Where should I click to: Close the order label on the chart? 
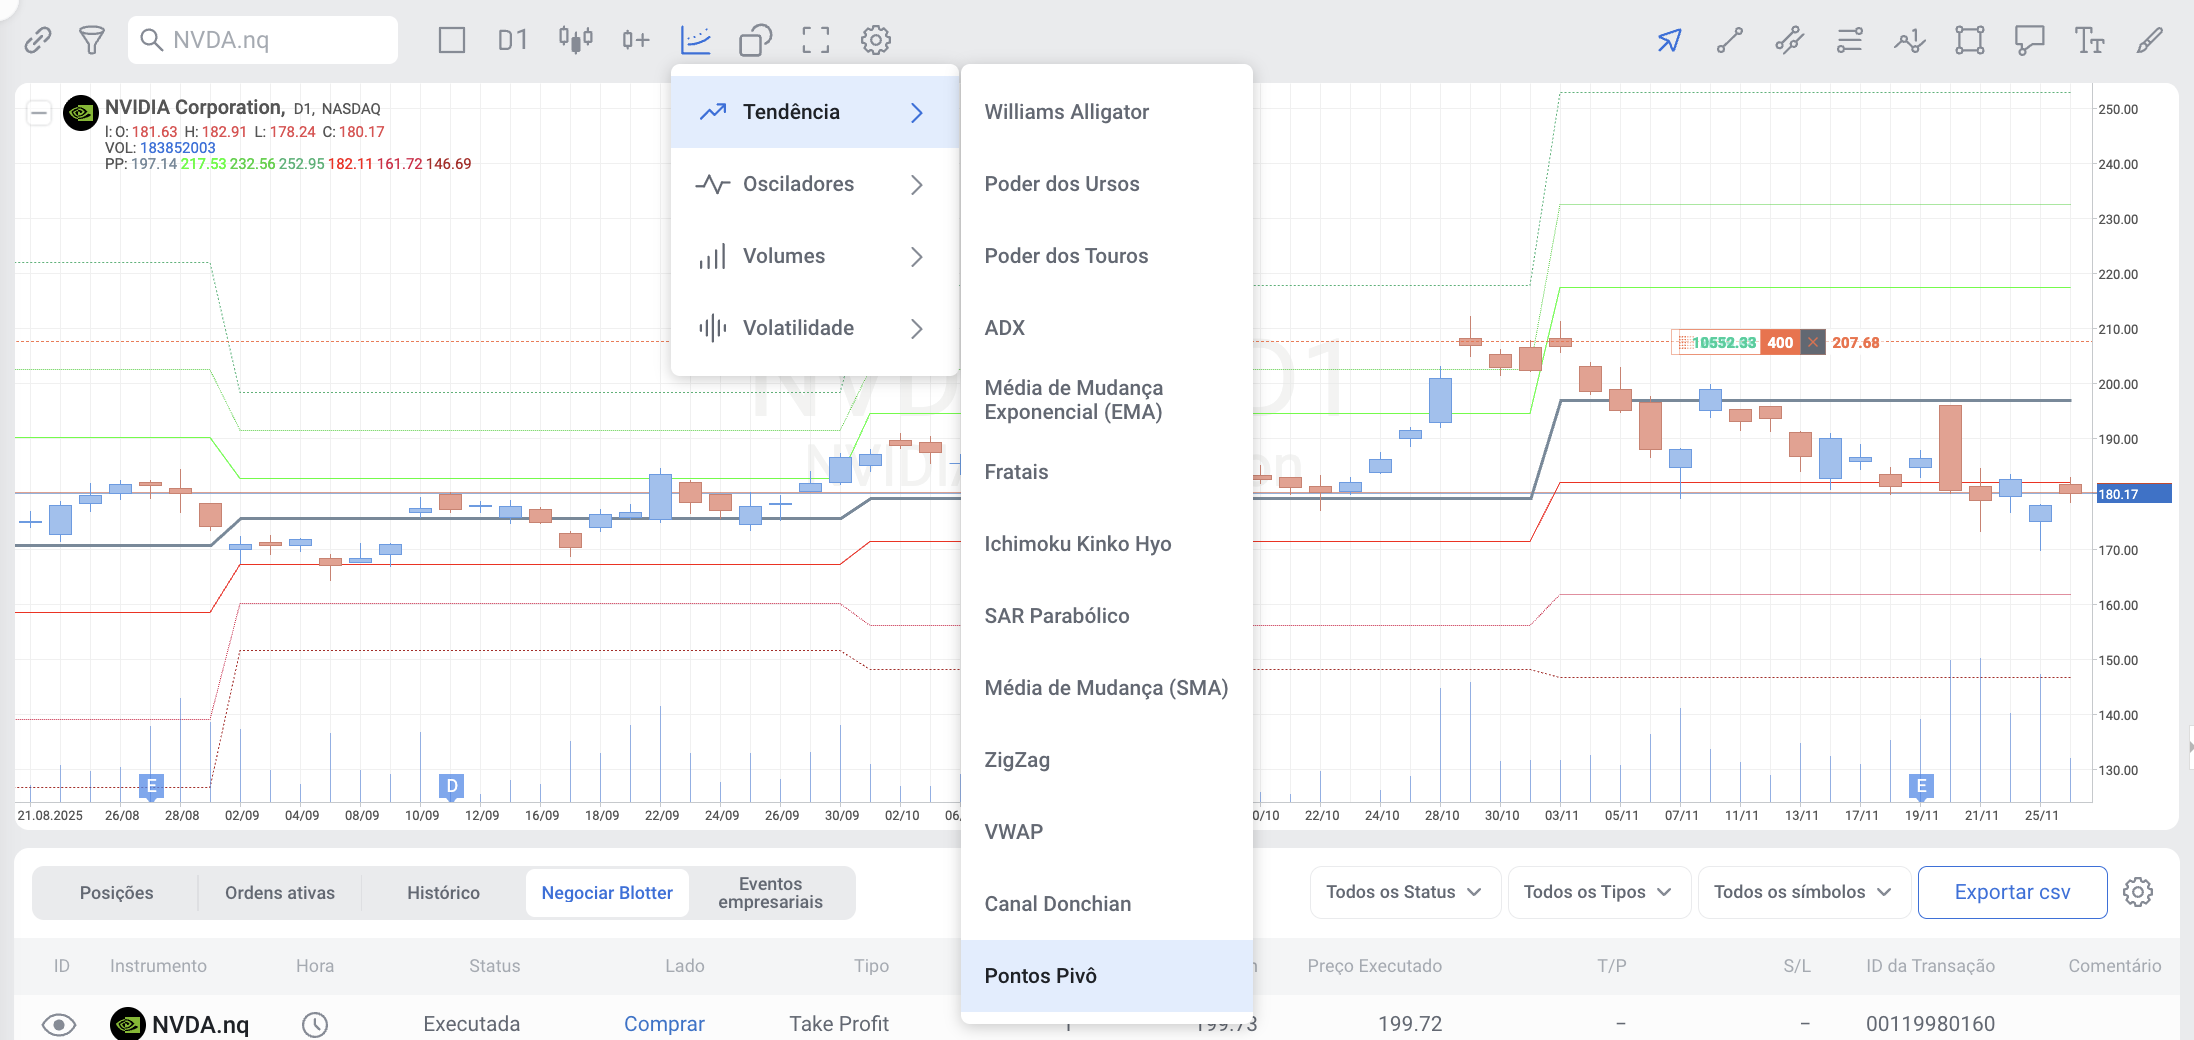[x=1813, y=342]
